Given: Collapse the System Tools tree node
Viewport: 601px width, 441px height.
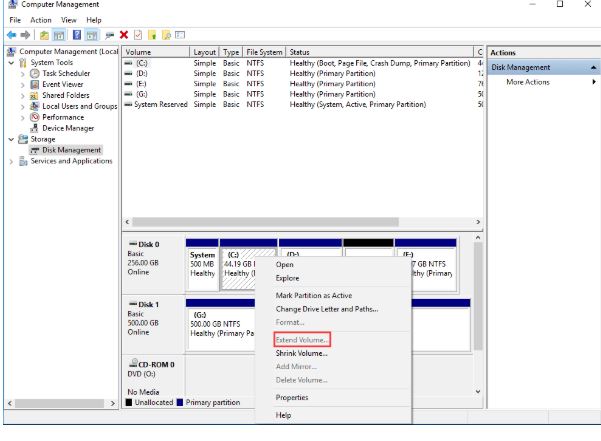Looking at the screenshot, I should pyautogui.click(x=11, y=62).
